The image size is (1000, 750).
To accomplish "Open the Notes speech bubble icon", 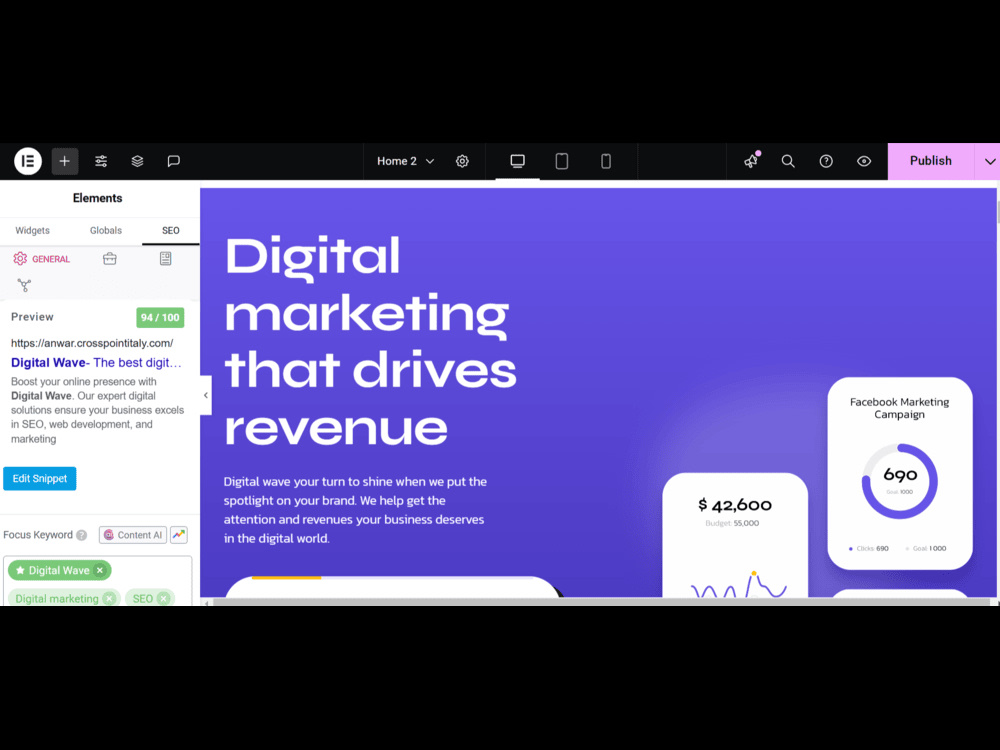I will coord(173,161).
